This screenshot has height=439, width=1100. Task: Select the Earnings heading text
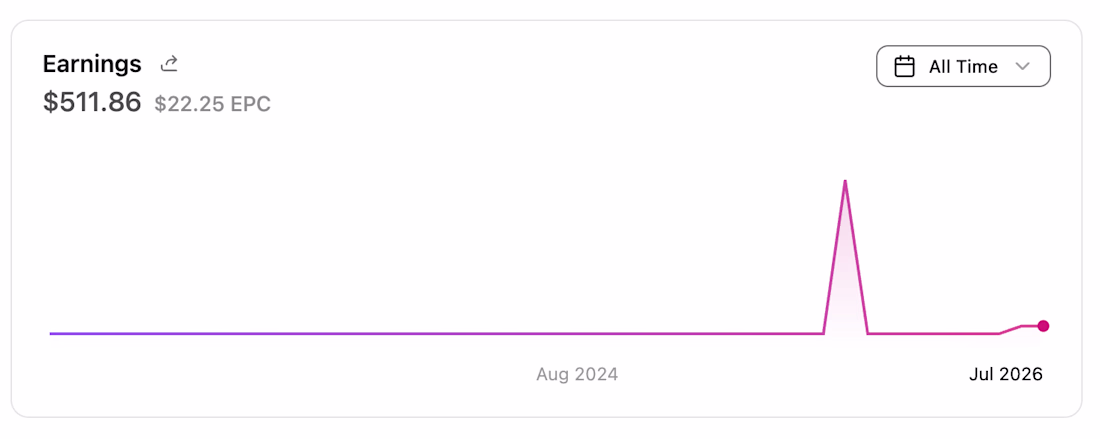[92, 65]
